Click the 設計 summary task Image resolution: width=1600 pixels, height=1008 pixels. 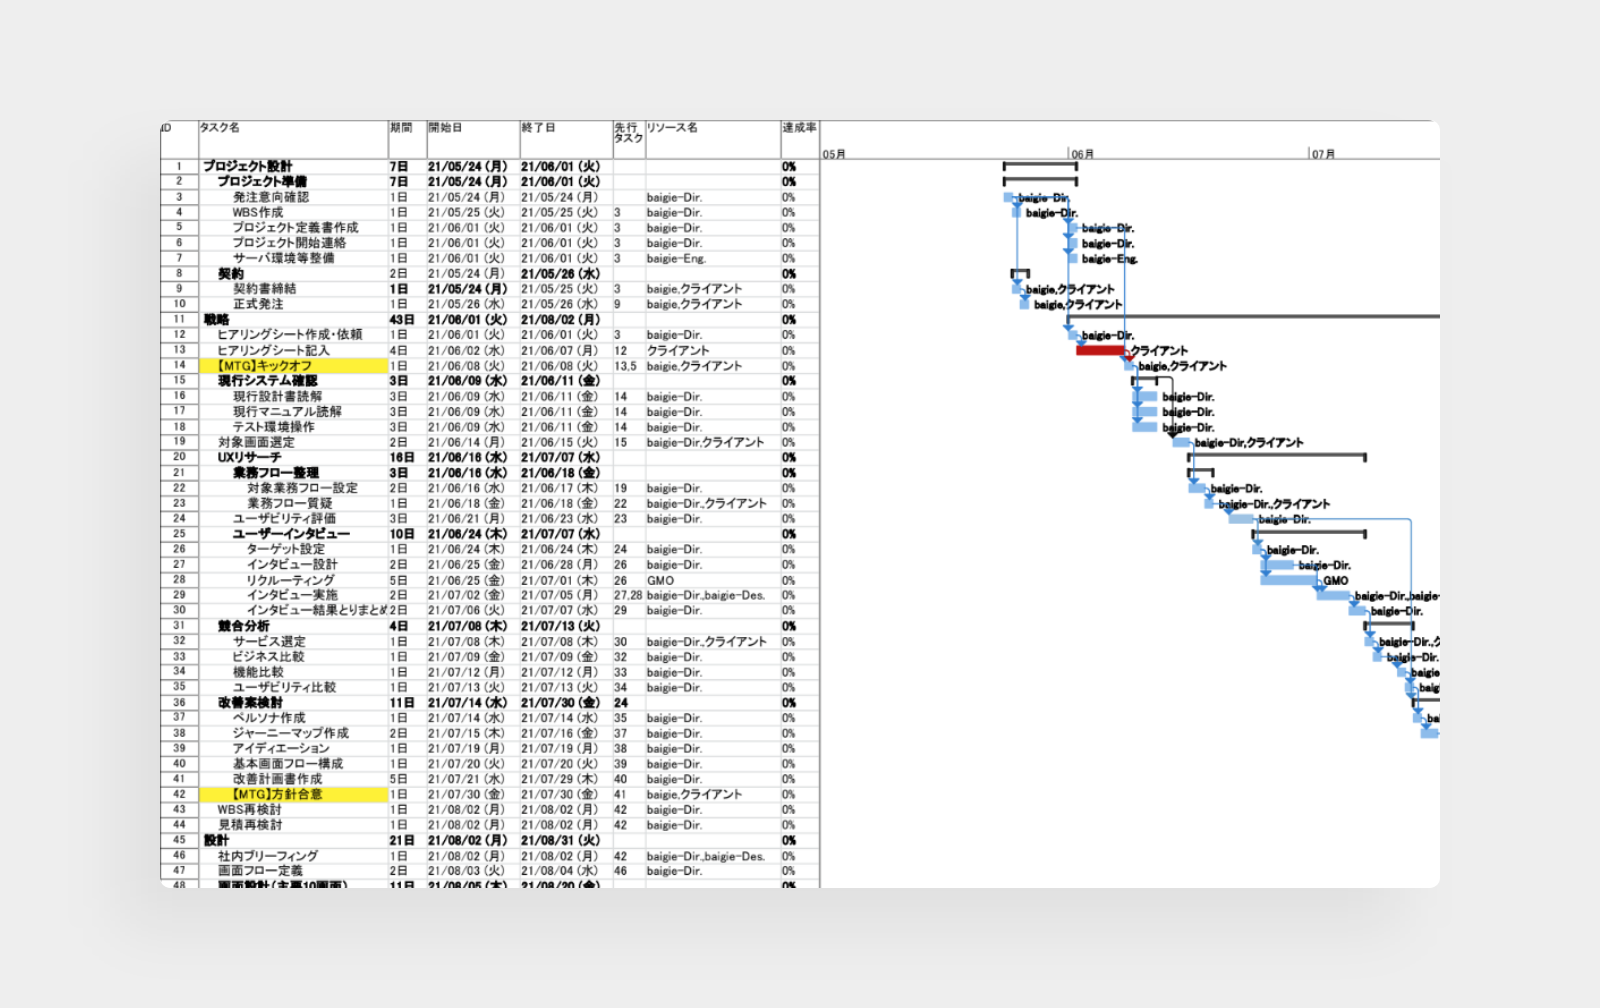point(217,840)
